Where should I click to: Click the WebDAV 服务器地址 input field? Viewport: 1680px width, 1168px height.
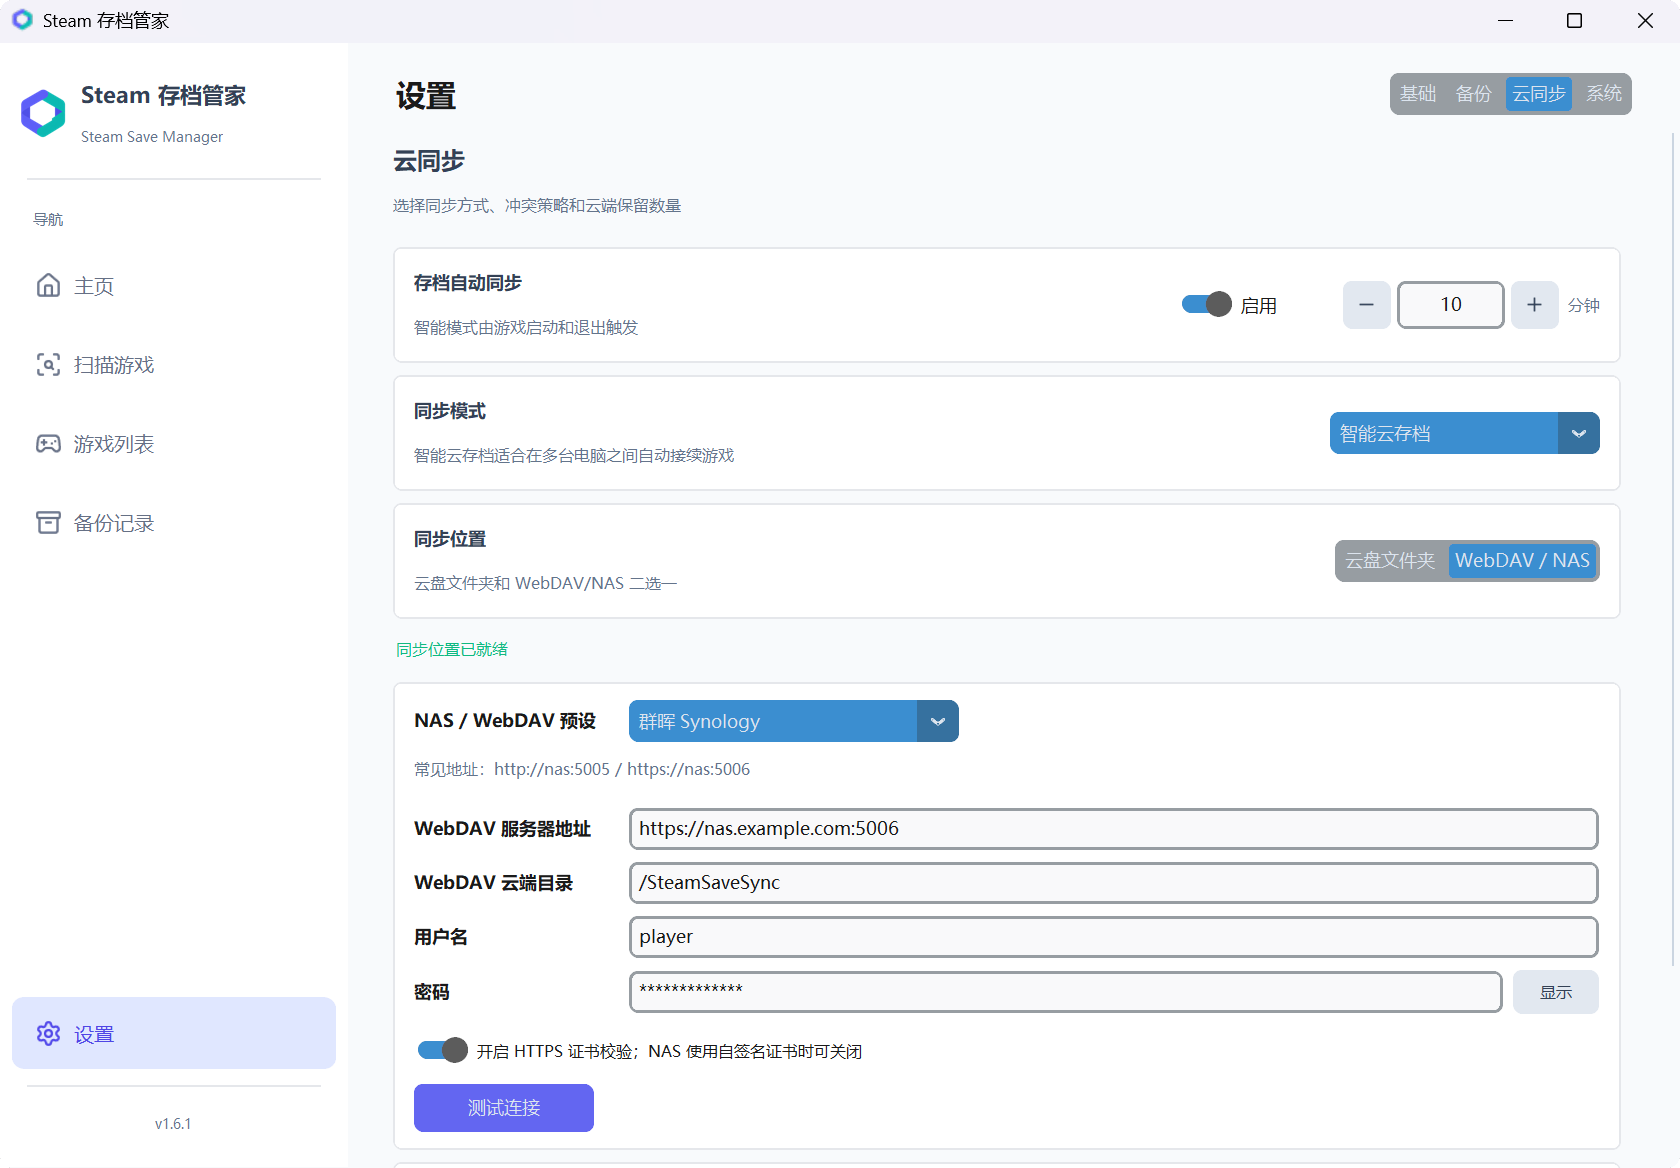(x=1113, y=829)
